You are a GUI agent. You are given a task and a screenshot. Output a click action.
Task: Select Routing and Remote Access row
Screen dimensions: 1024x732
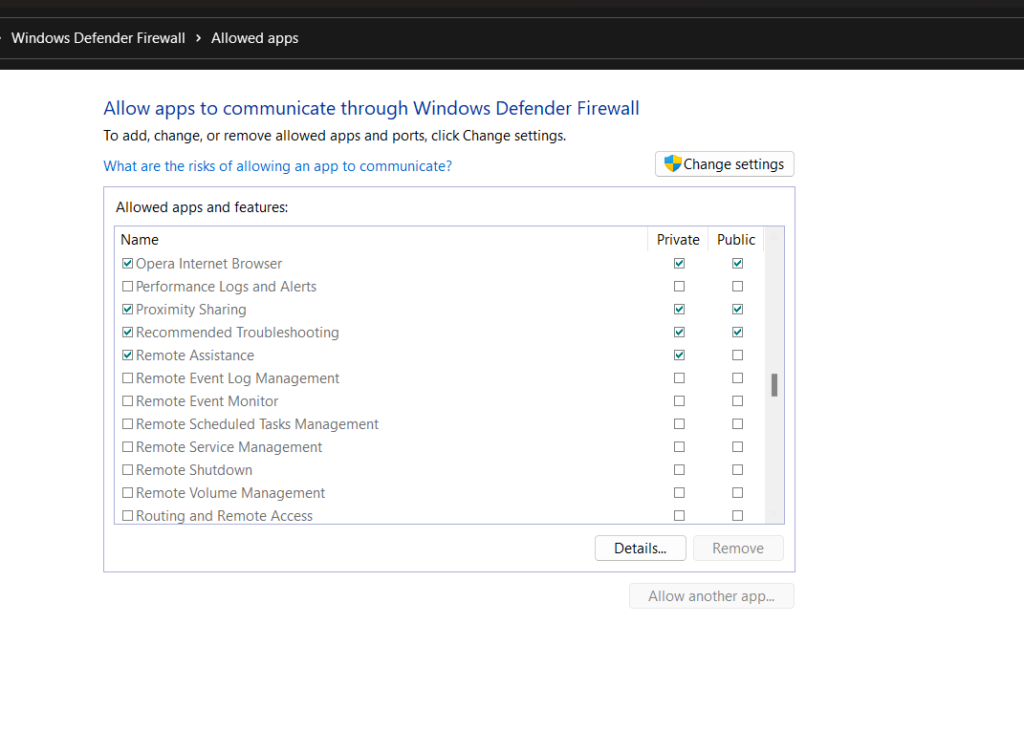[224, 516]
